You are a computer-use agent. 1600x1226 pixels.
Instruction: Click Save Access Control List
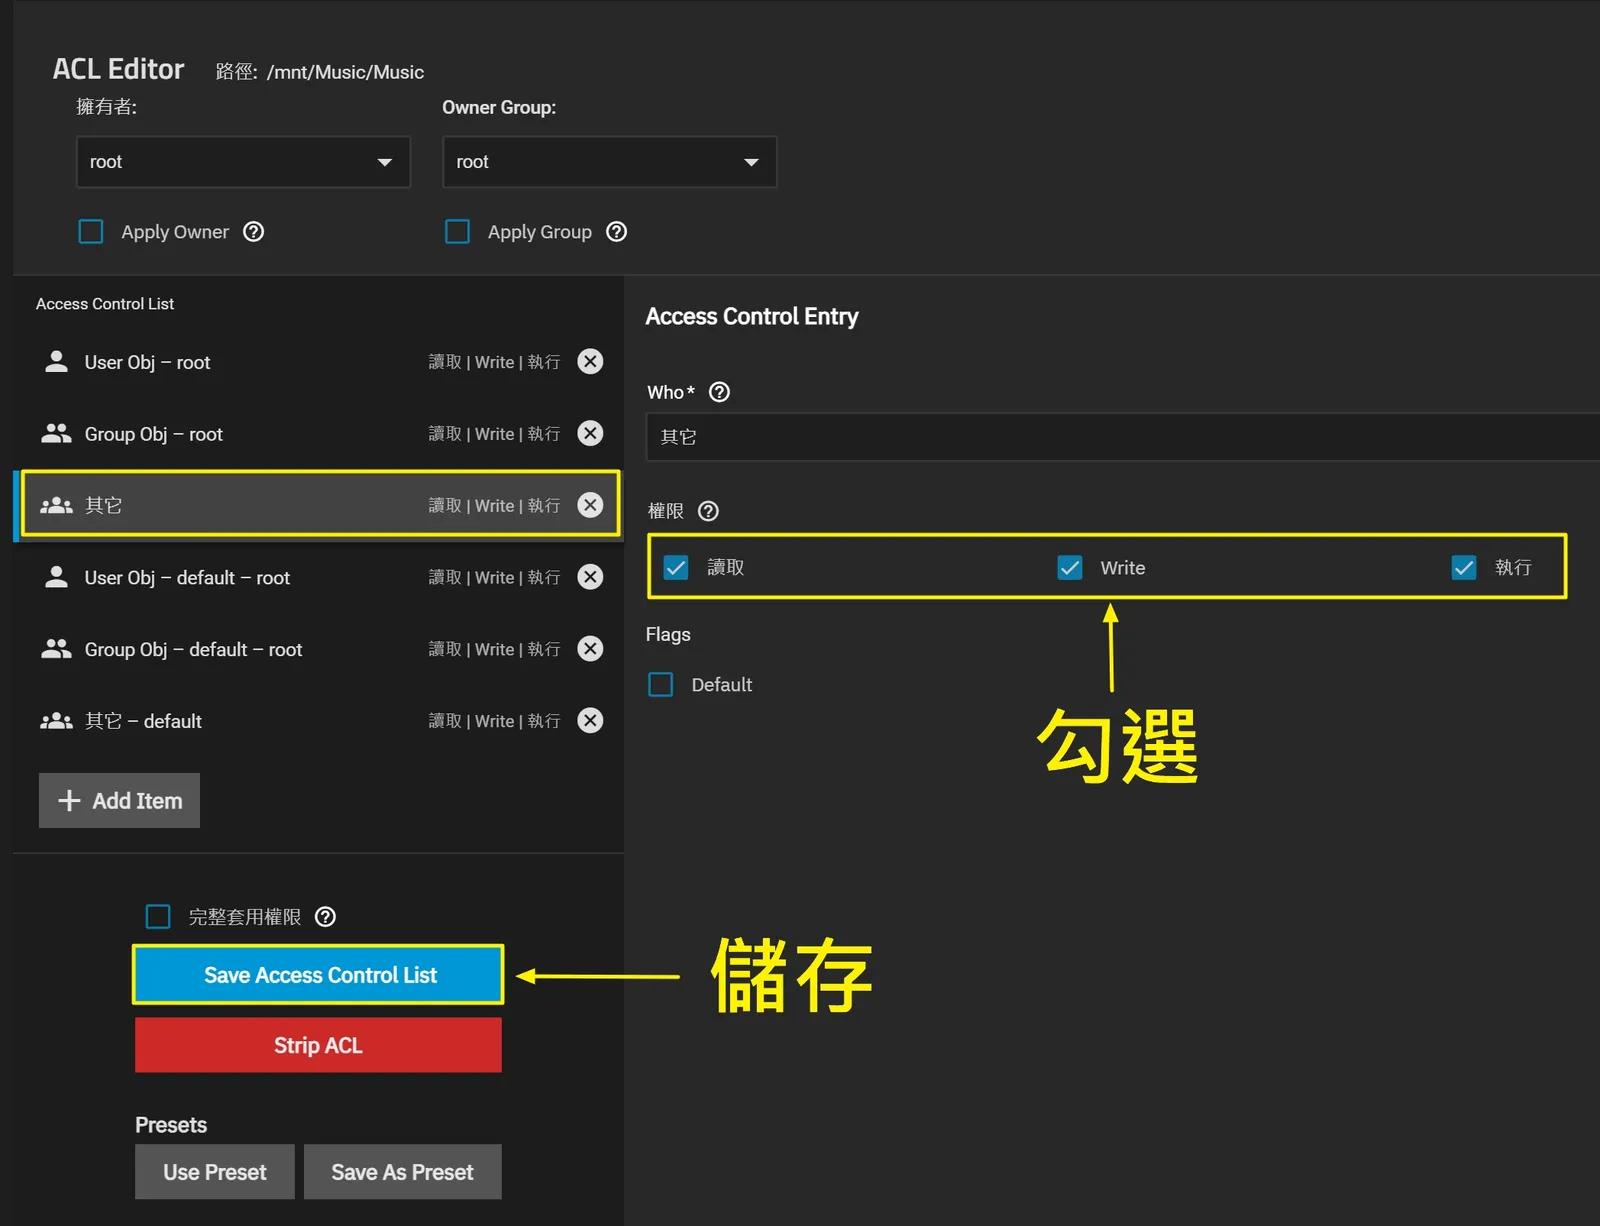point(318,975)
